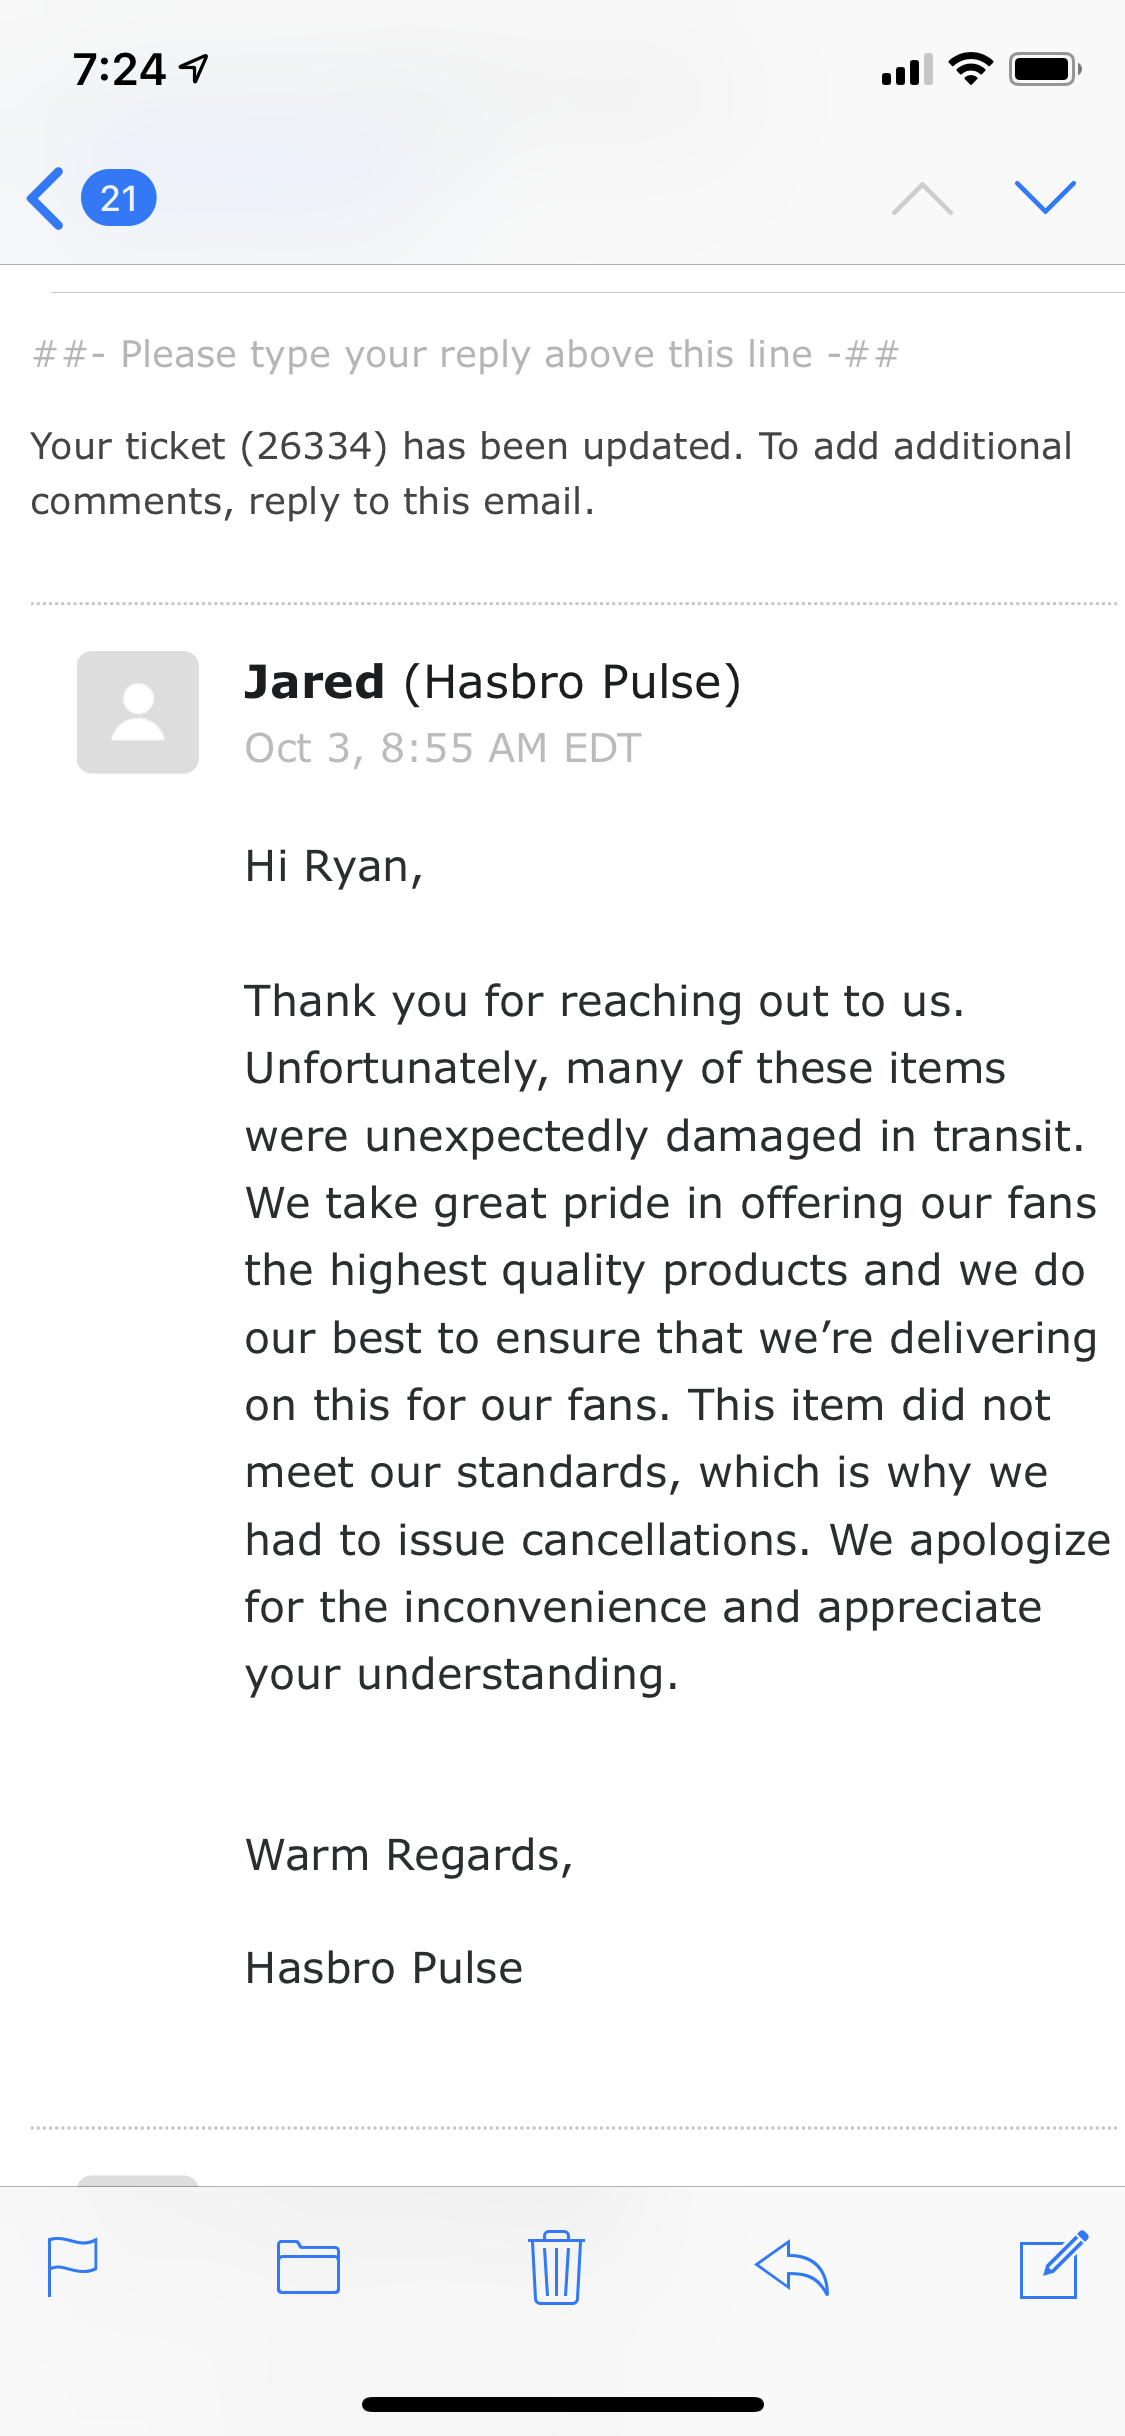
Task: Tap the Wi-Fi icon in status bar
Action: coord(970,69)
